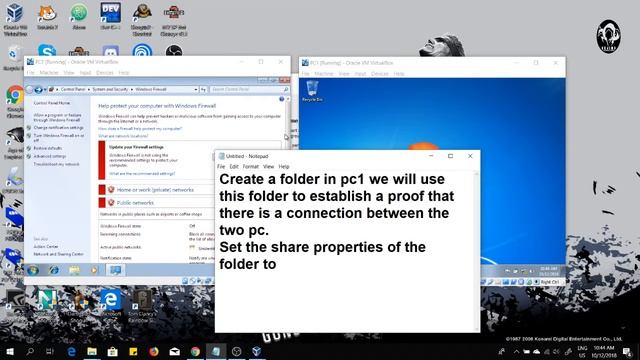Open Tom Clancy's Rainbow Six desktop shortcut
Screen dimensions: 640x360
[x=142, y=306]
